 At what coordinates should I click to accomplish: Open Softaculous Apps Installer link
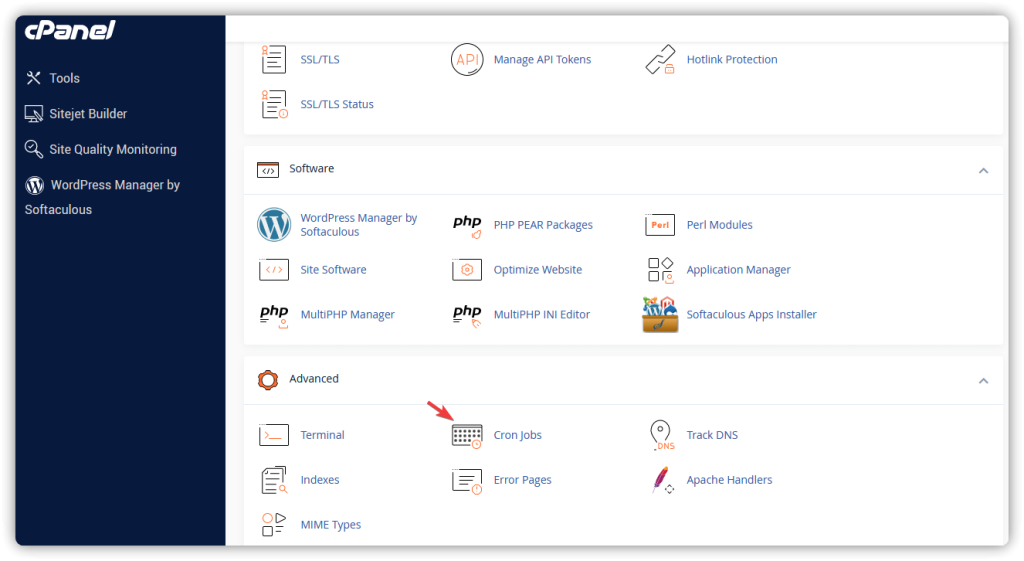pos(752,315)
